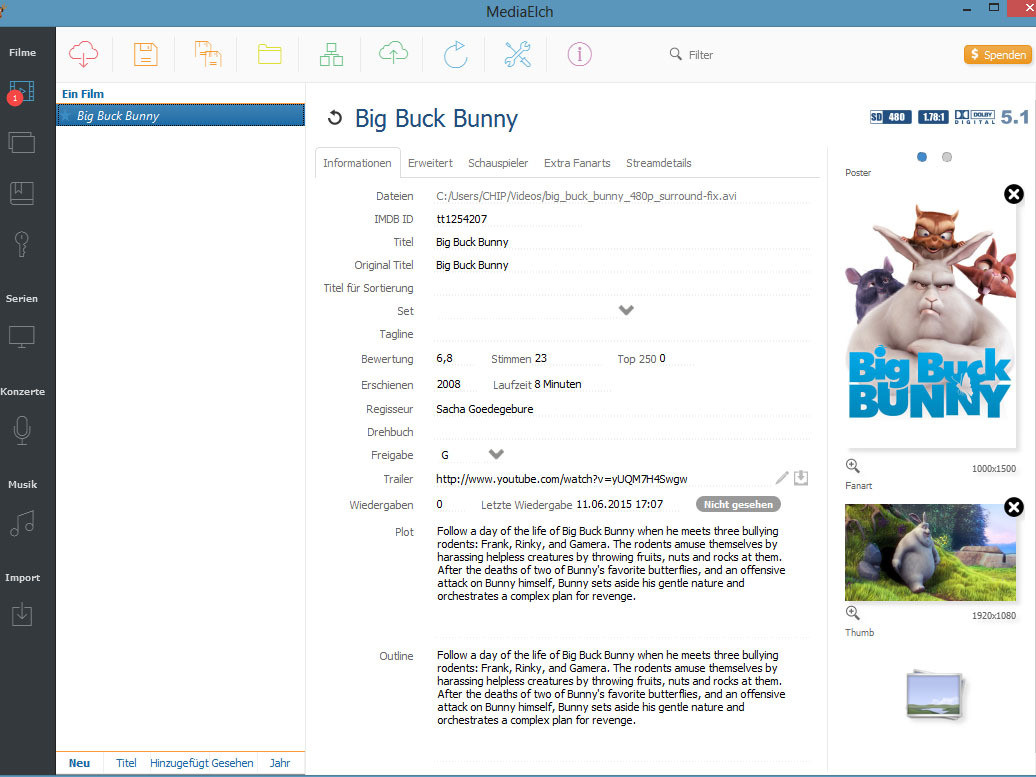Click the Dateien path text

[x=587, y=196]
